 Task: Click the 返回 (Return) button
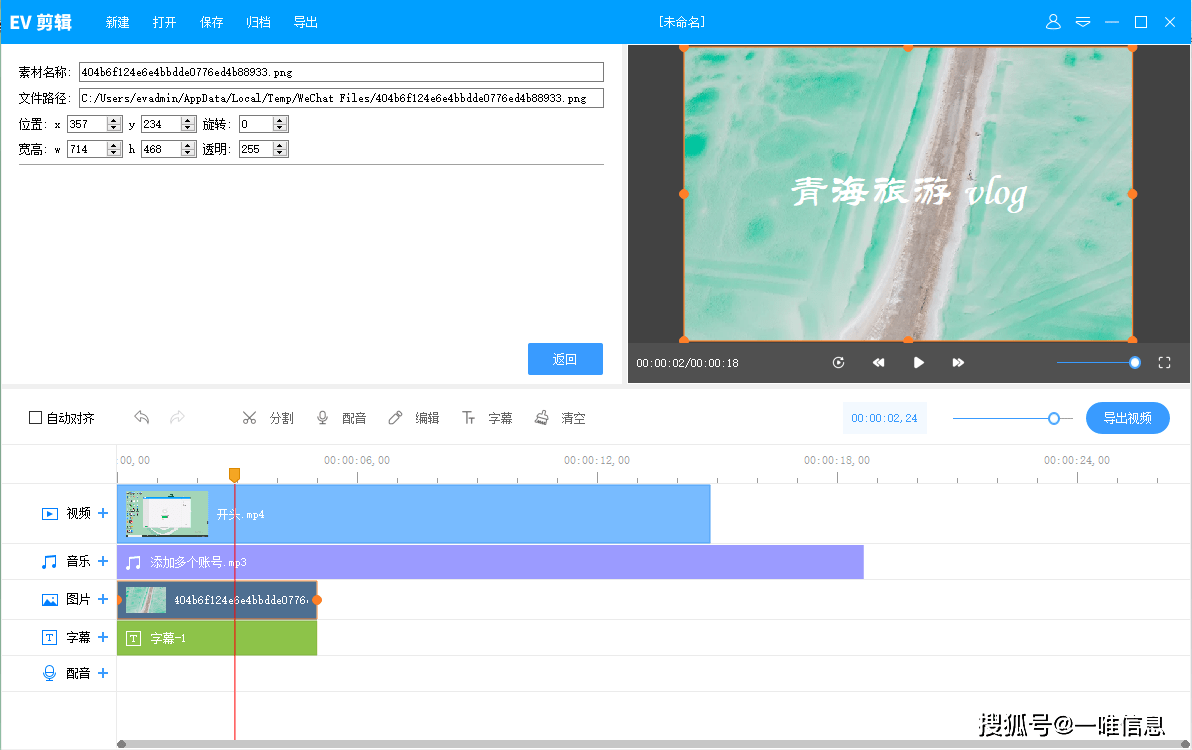point(565,359)
